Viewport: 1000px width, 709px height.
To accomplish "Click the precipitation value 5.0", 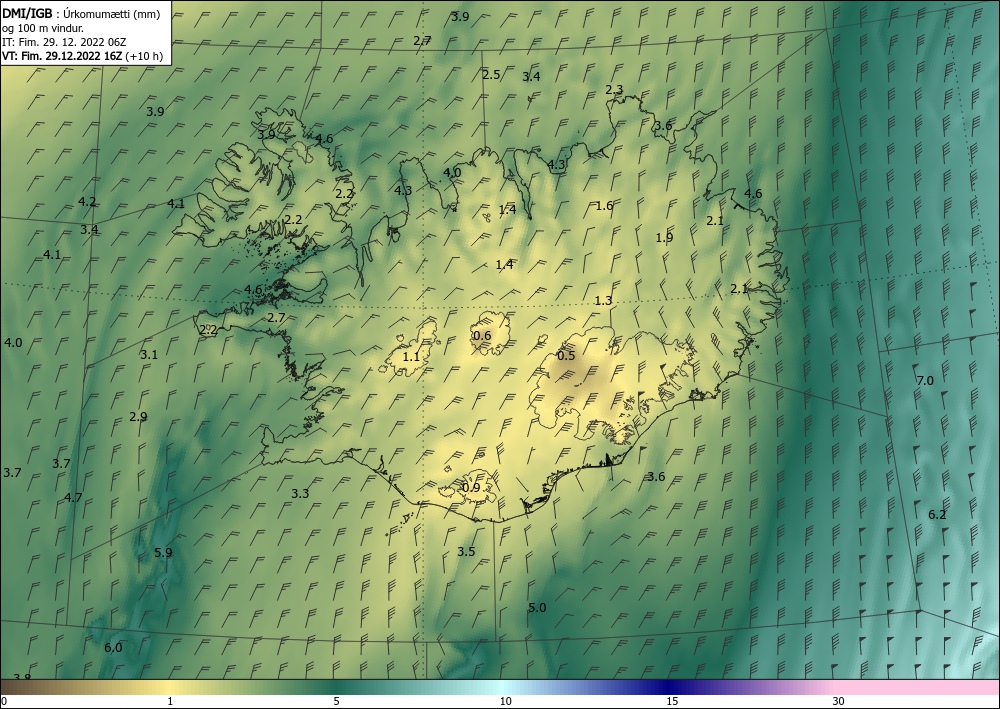I will (537, 608).
